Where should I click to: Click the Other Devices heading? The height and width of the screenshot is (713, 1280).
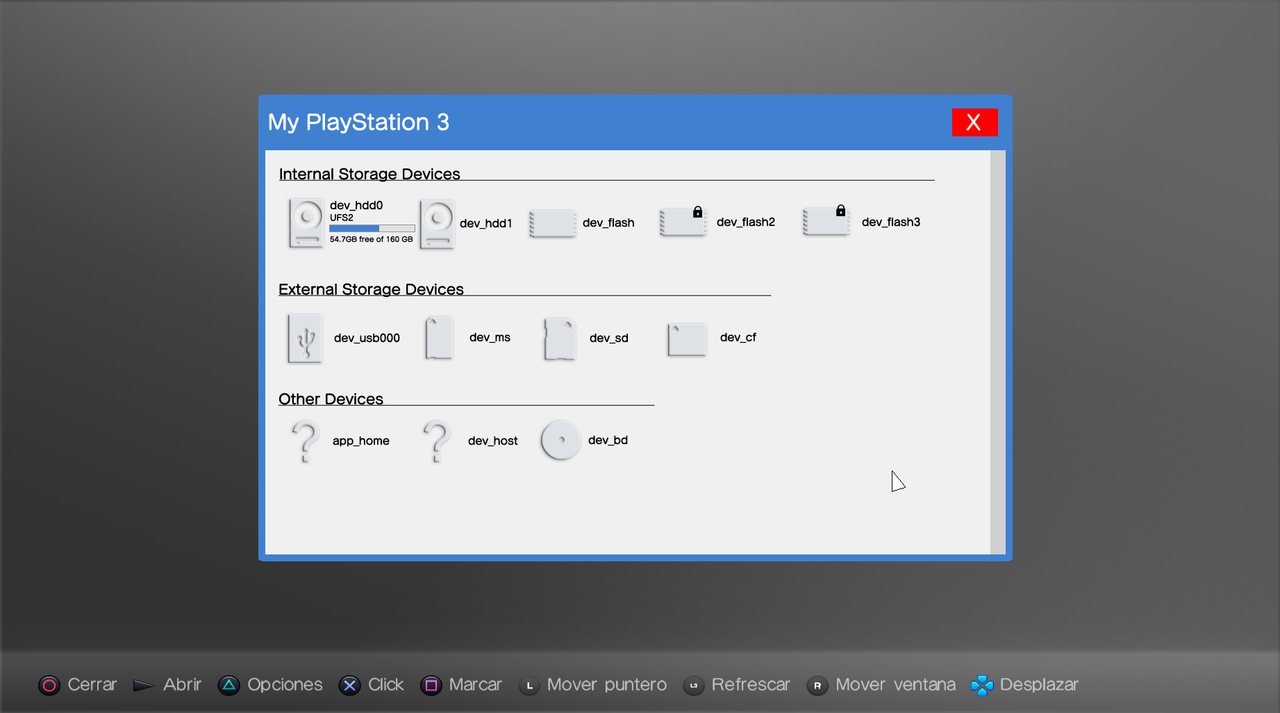pyautogui.click(x=331, y=399)
